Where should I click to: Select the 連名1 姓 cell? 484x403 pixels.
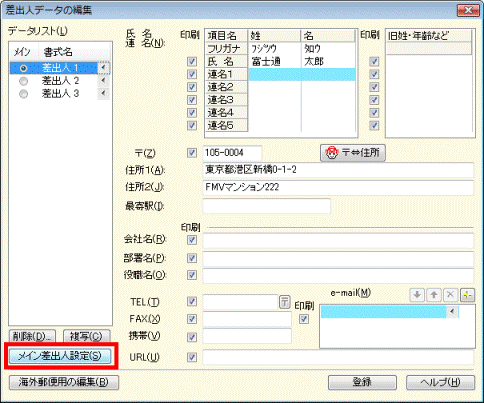(275, 74)
